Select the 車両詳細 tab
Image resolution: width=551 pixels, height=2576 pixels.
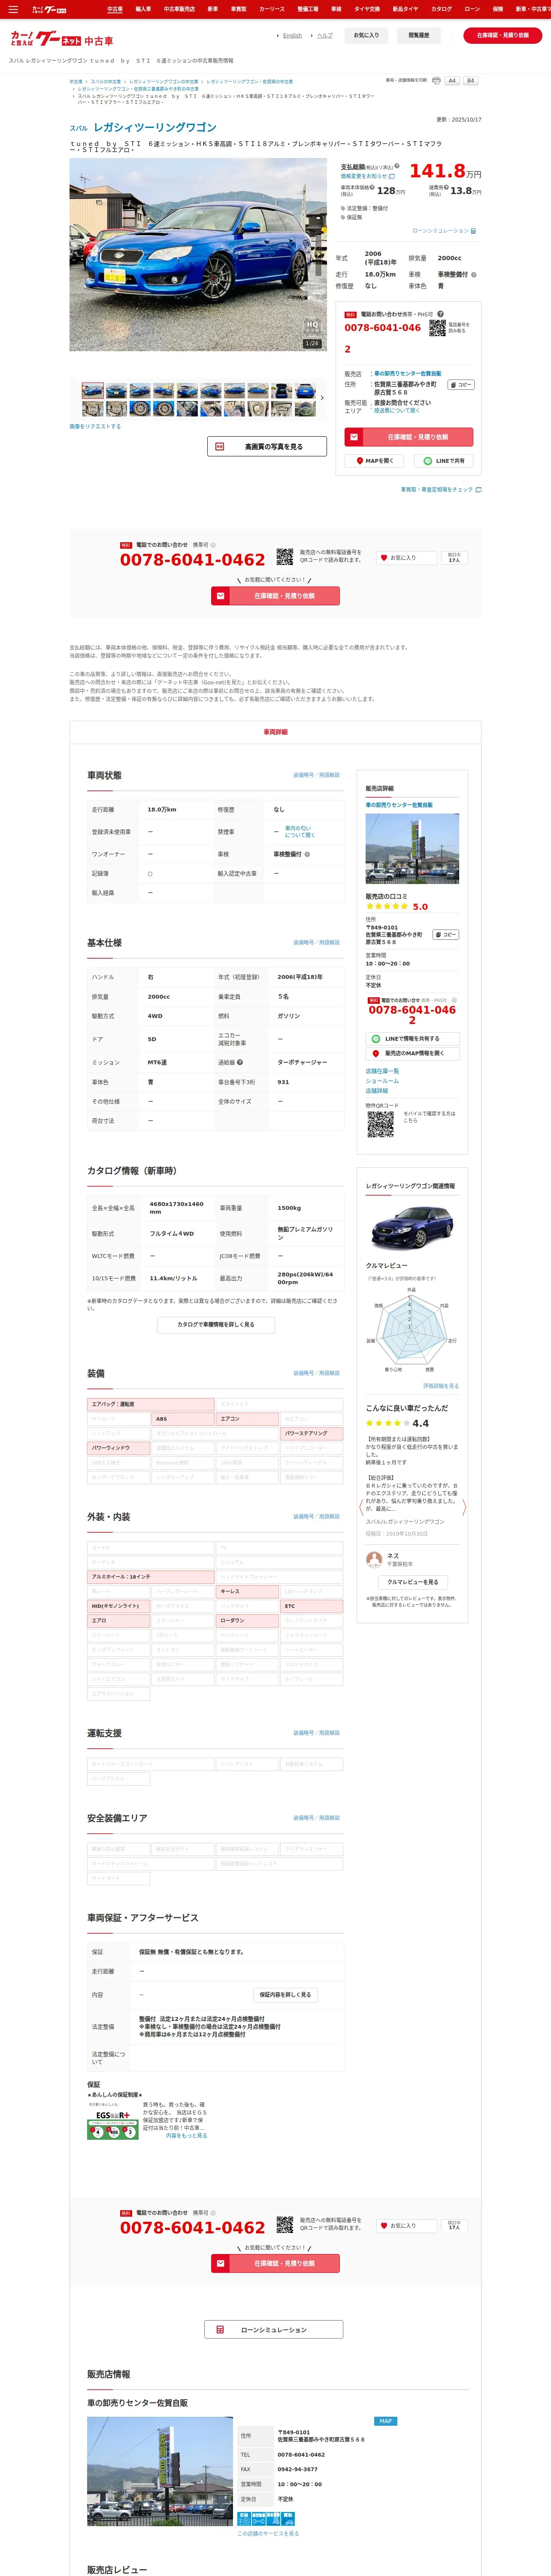point(275,732)
